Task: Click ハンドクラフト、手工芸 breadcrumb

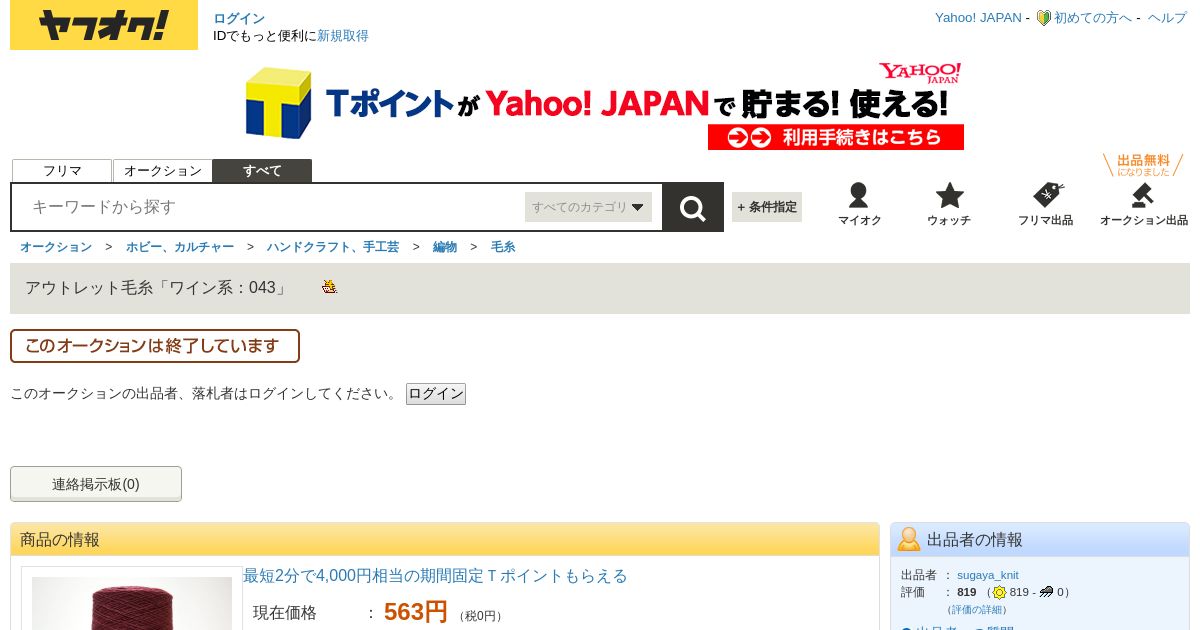Action: pyautogui.click(x=333, y=247)
